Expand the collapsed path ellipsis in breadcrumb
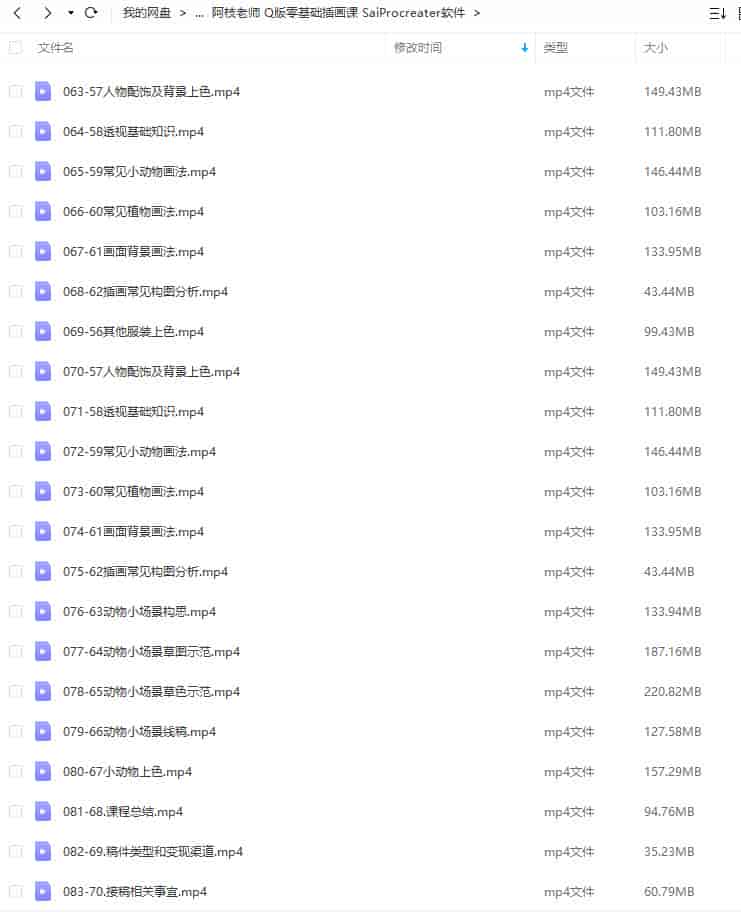Image resolution: width=741 pixels, height=918 pixels. (200, 13)
